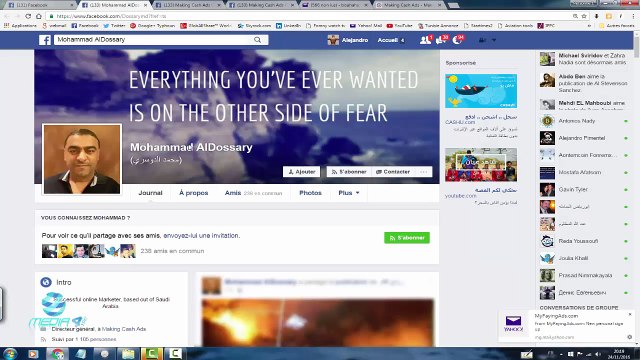Open the Twitter bookmark
This screenshot has width=640, height=360.
(114, 26)
